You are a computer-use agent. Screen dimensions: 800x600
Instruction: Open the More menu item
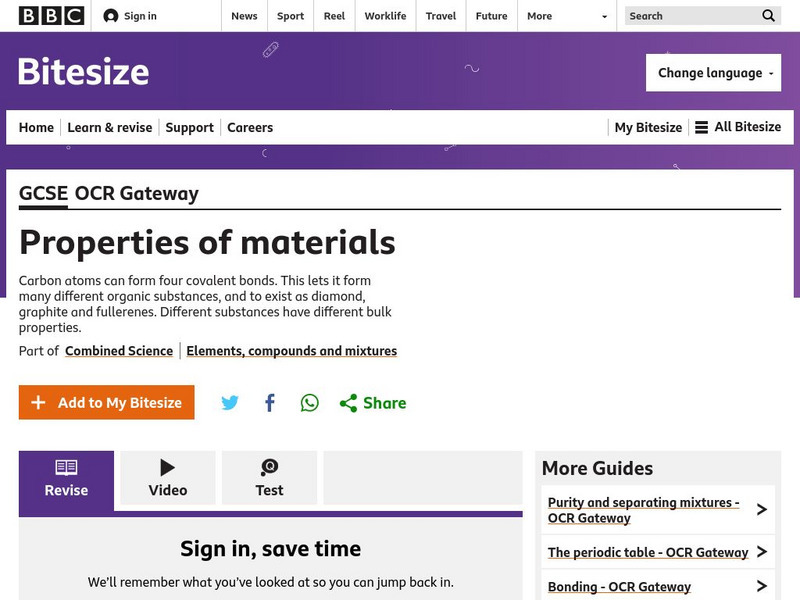click(539, 16)
